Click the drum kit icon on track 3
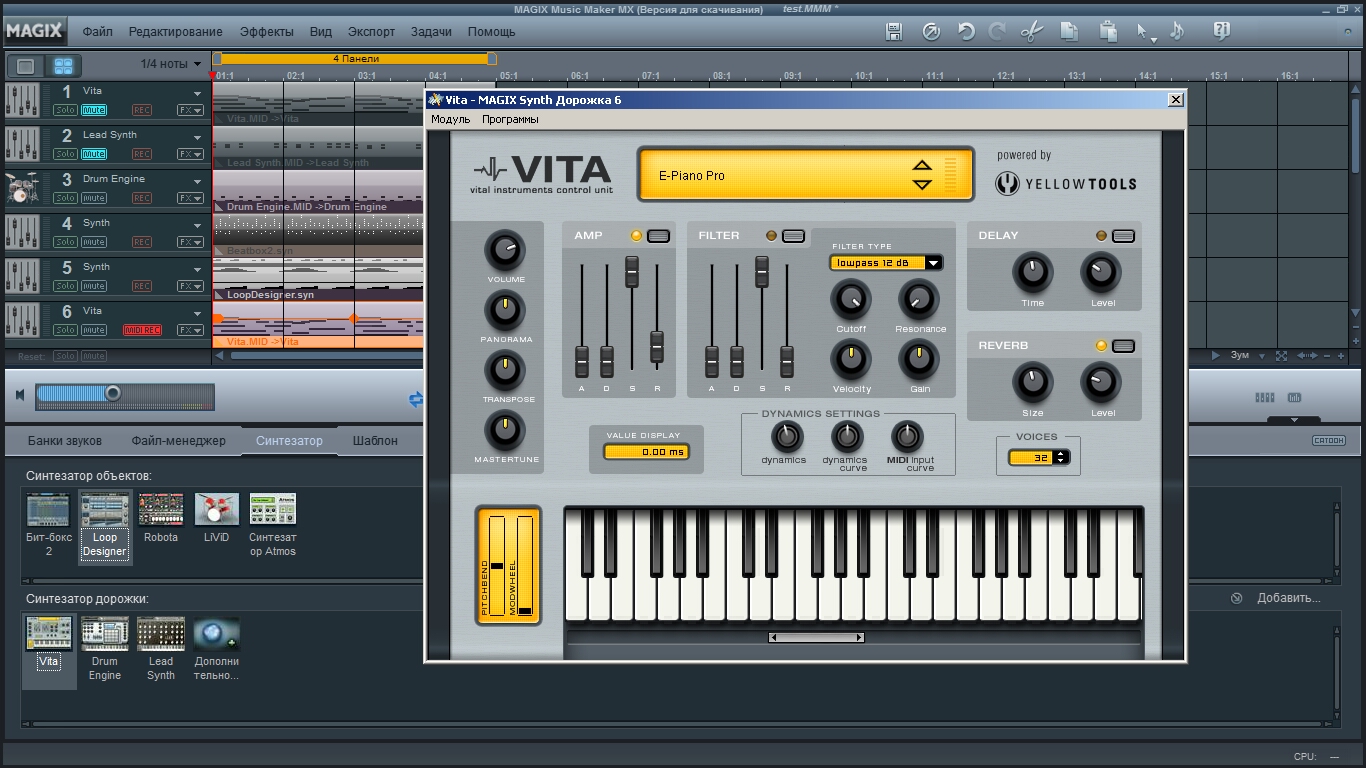 22,188
